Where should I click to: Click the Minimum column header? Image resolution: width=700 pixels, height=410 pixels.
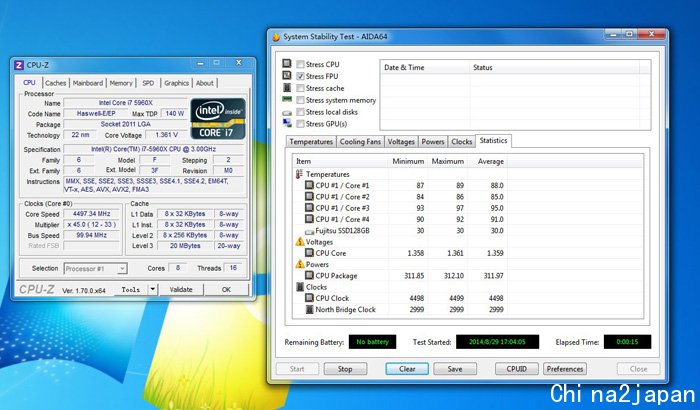point(408,161)
